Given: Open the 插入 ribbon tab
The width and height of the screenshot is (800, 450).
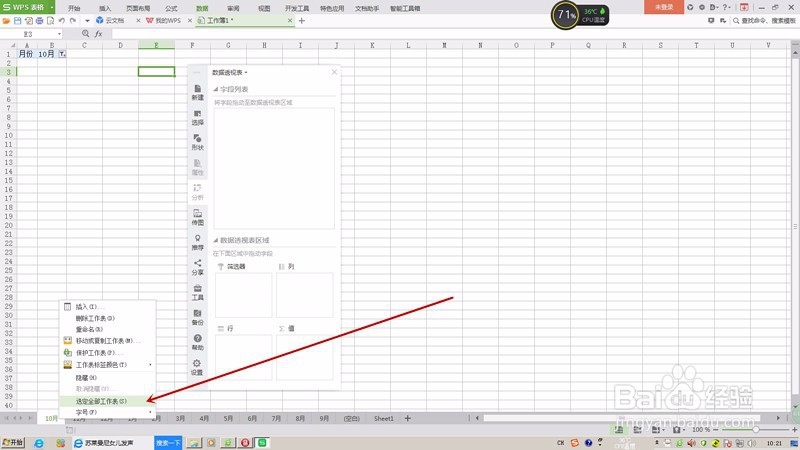Looking at the screenshot, I should click(x=105, y=8).
